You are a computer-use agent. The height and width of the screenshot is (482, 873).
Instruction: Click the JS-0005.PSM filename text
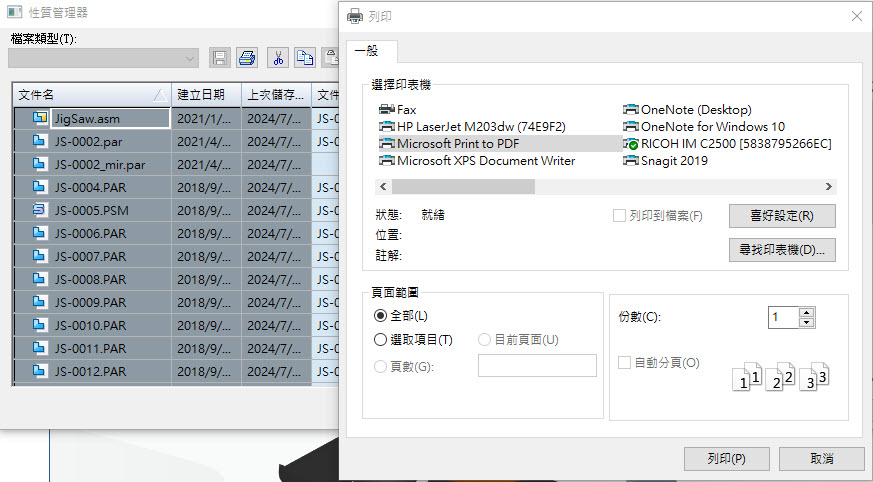[x=92, y=210]
